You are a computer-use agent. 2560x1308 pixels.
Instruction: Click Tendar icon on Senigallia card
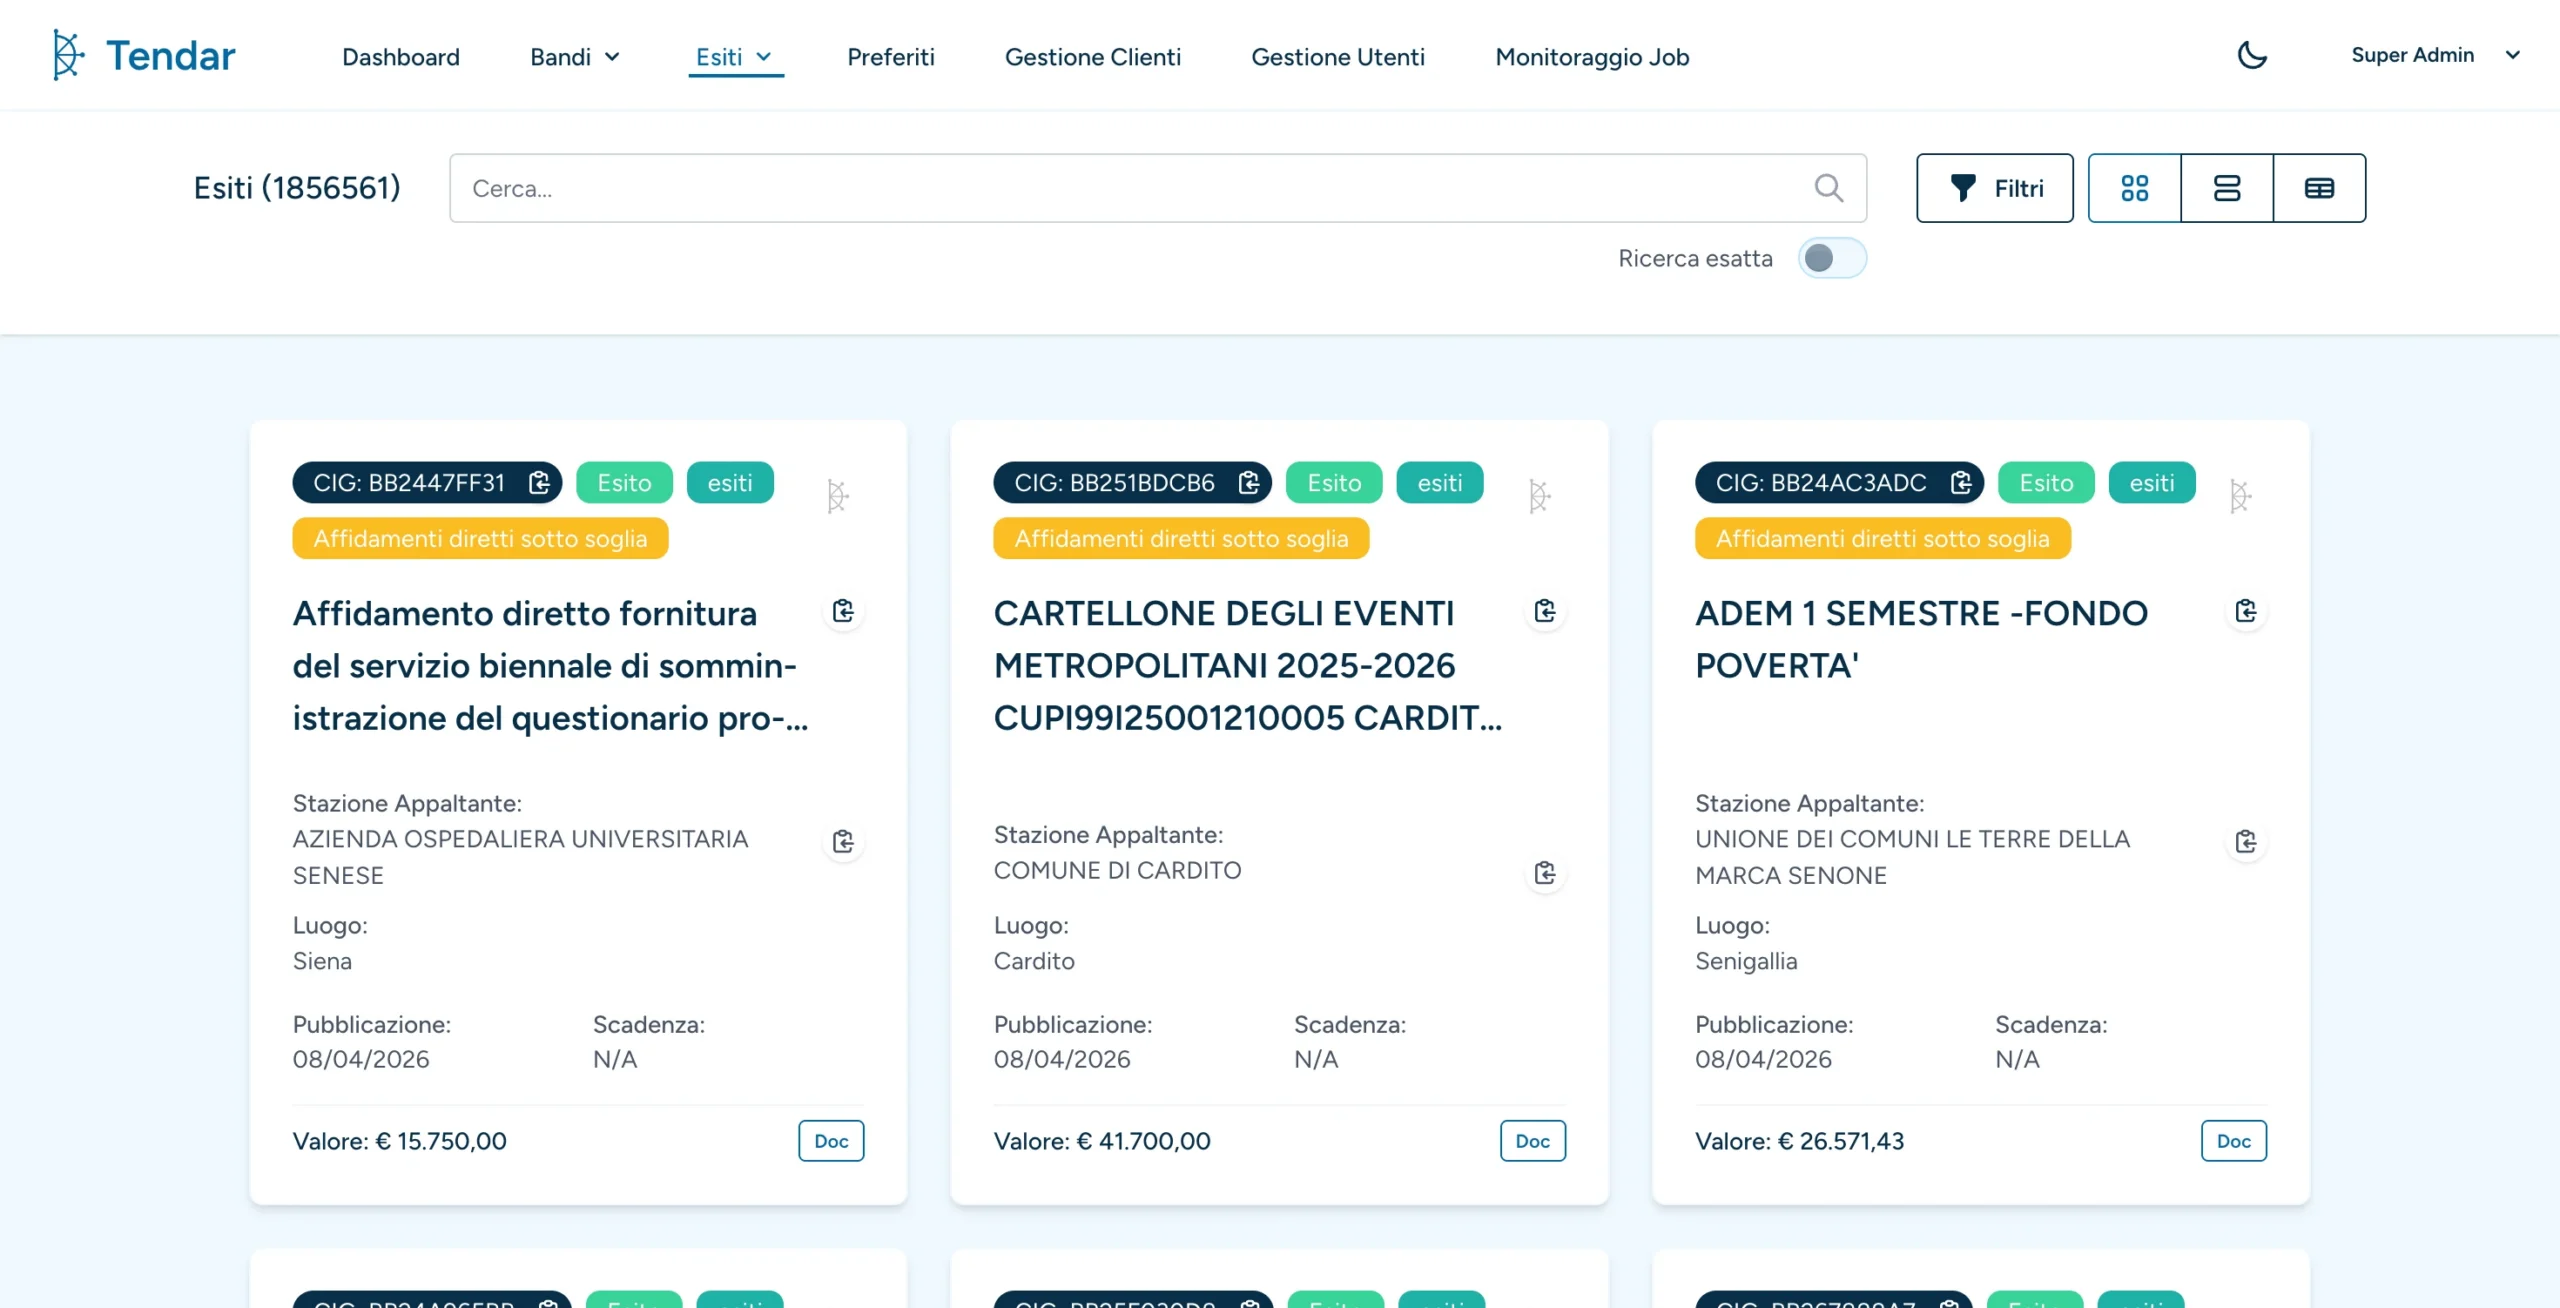point(2240,495)
